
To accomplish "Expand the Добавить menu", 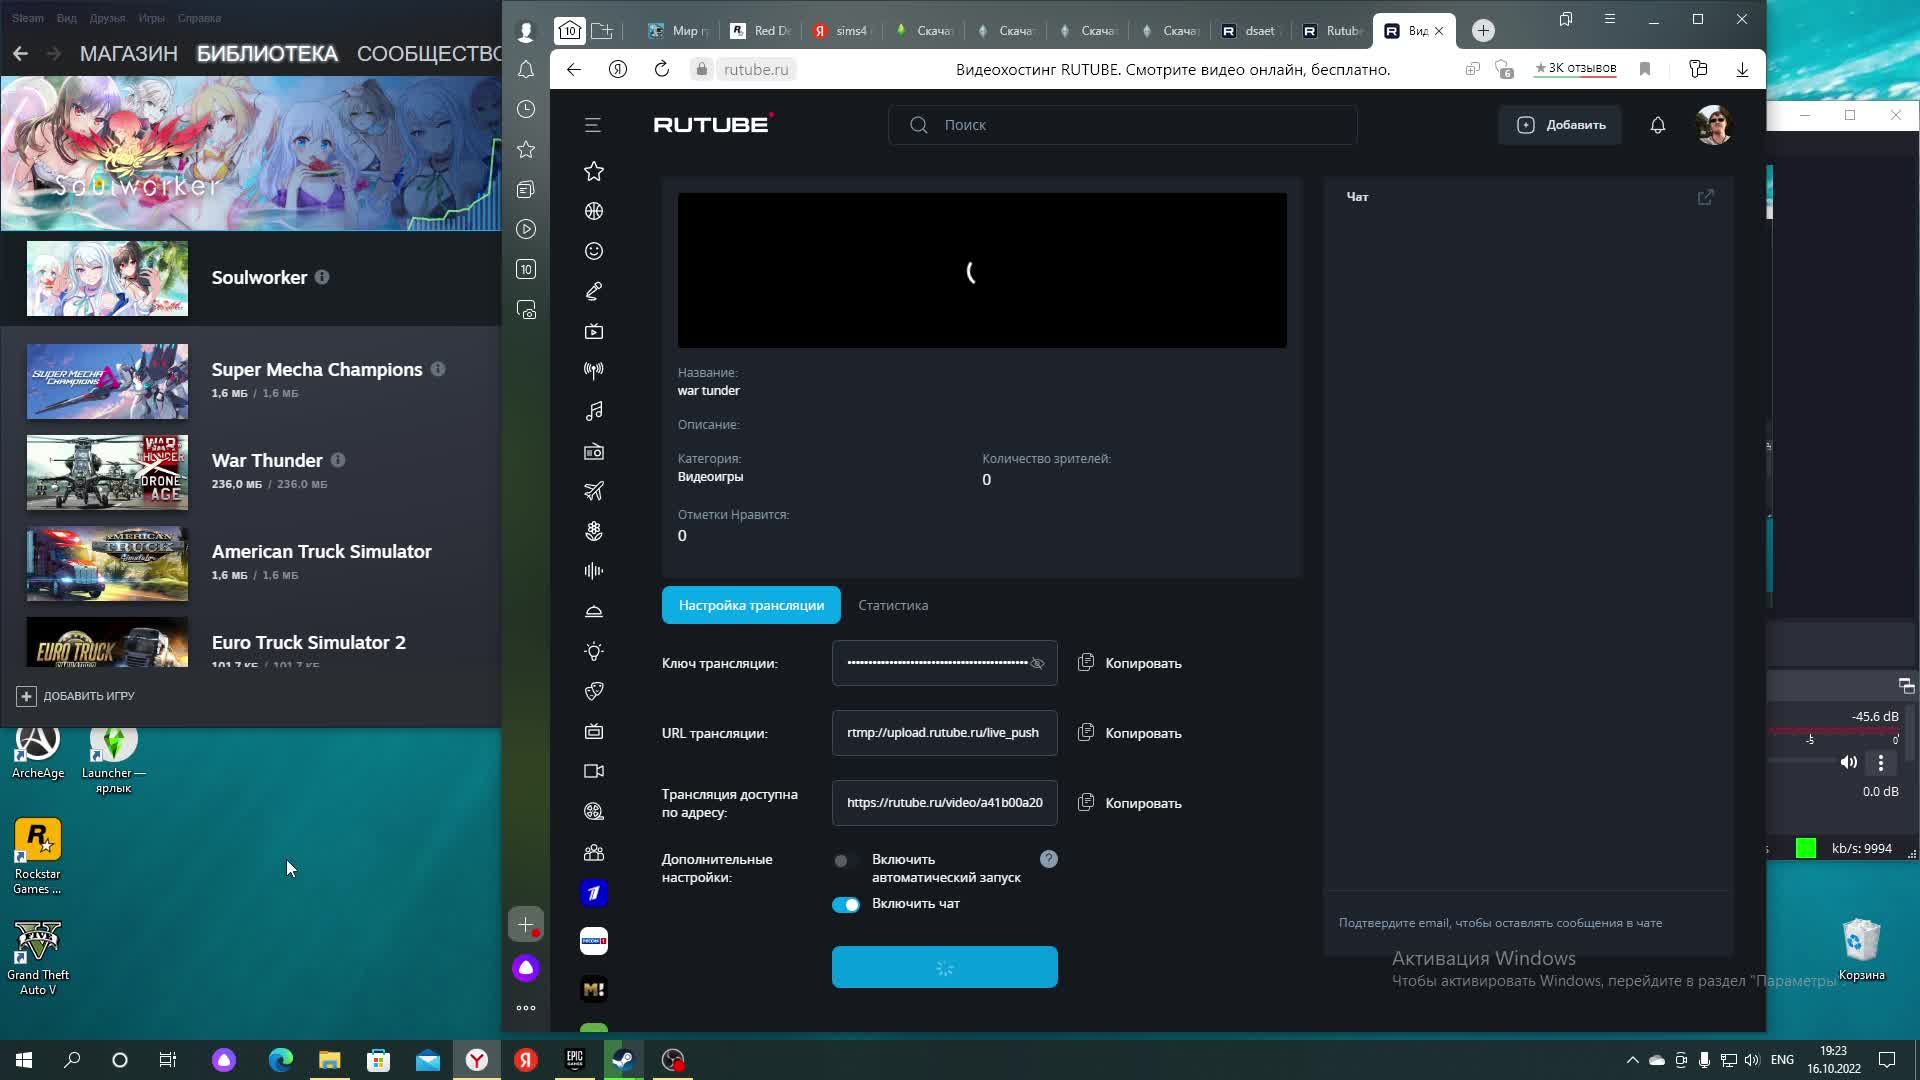I will coord(1560,125).
